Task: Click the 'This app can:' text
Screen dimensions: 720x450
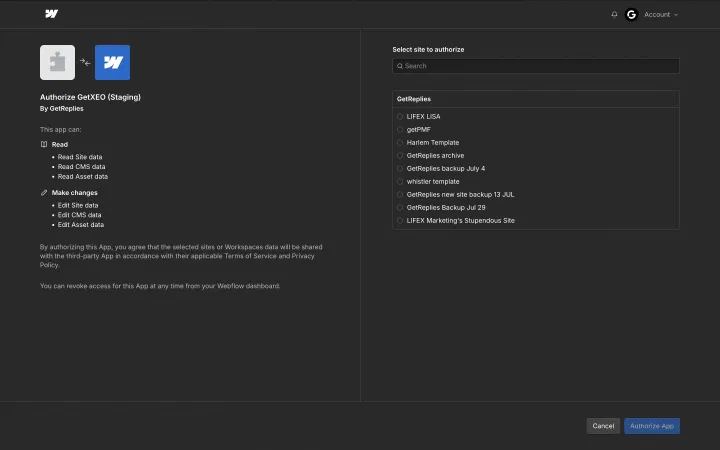Action: point(61,129)
